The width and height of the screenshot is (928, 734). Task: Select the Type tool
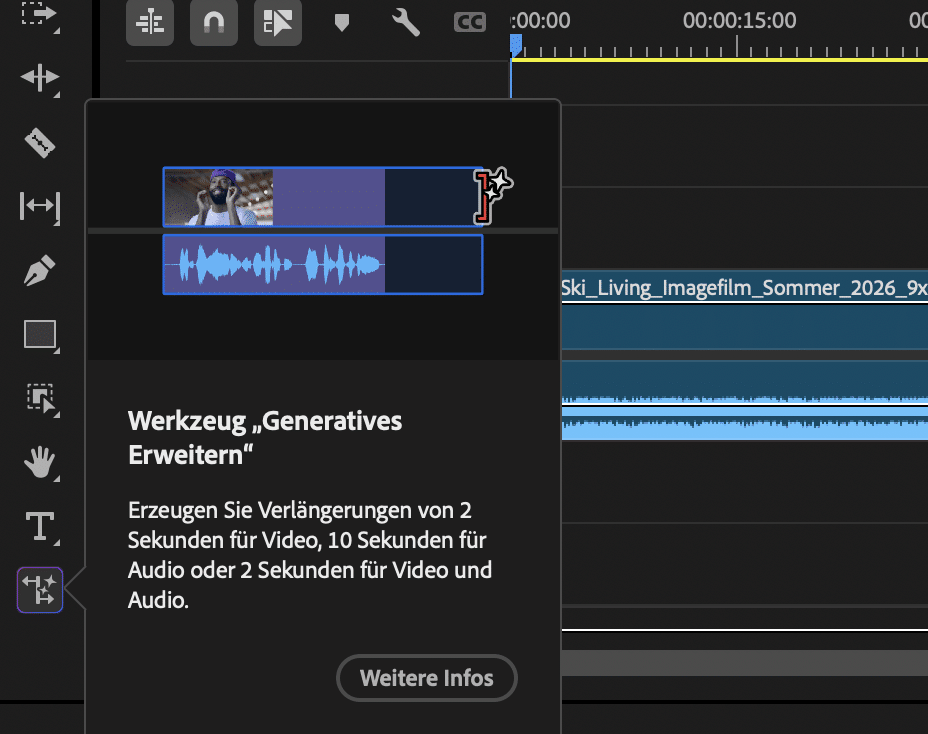pyautogui.click(x=40, y=526)
